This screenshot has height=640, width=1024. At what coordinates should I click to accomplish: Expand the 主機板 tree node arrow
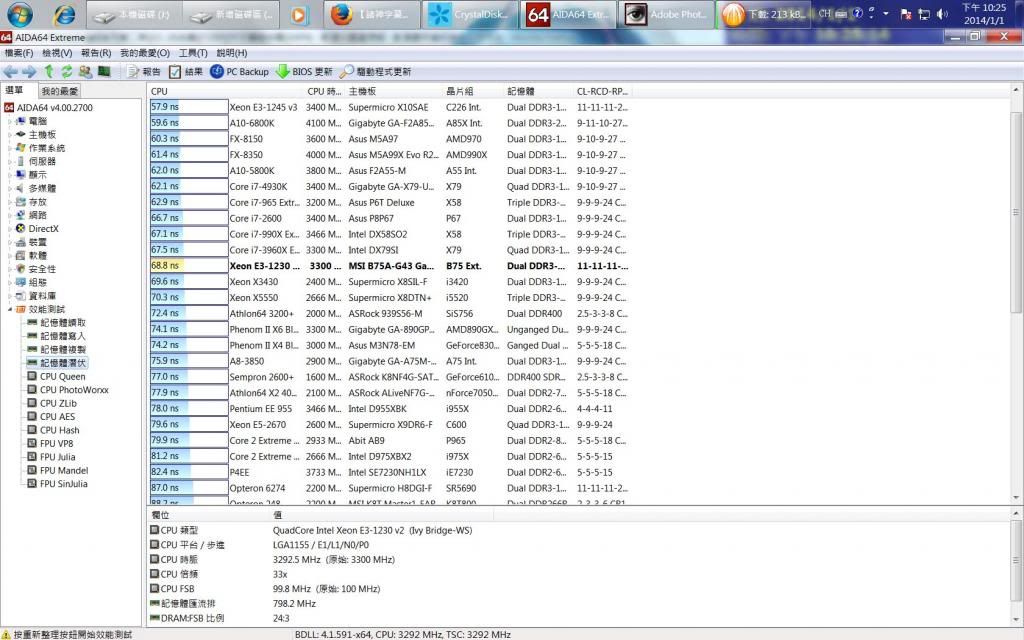point(10,135)
